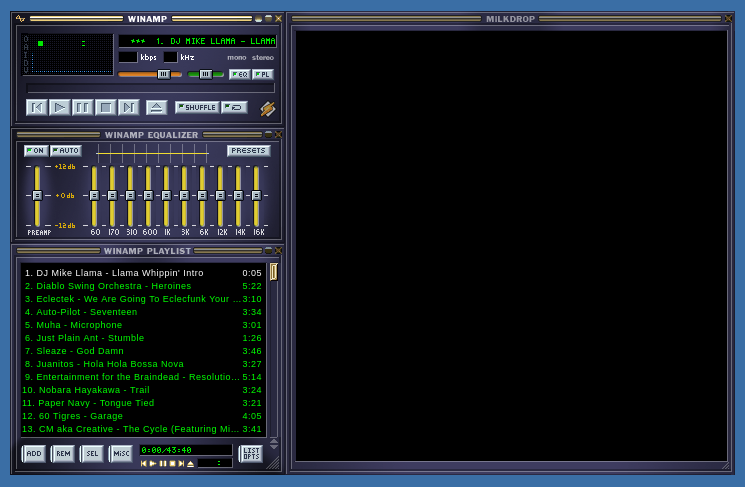Viewport: 745px width, 487px height.
Task: Open the LIST OPTS menu
Action: 251,454
